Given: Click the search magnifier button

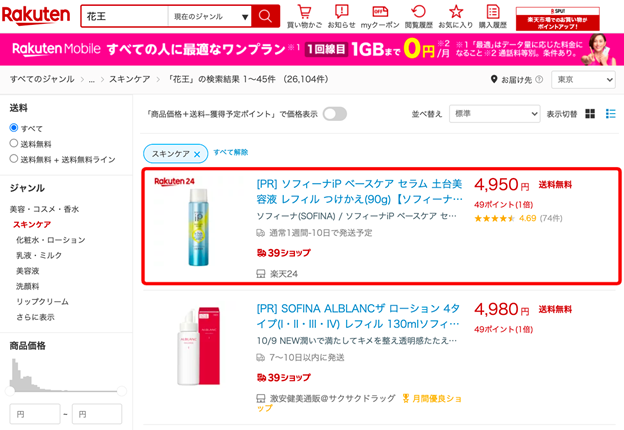Looking at the screenshot, I should [x=265, y=17].
